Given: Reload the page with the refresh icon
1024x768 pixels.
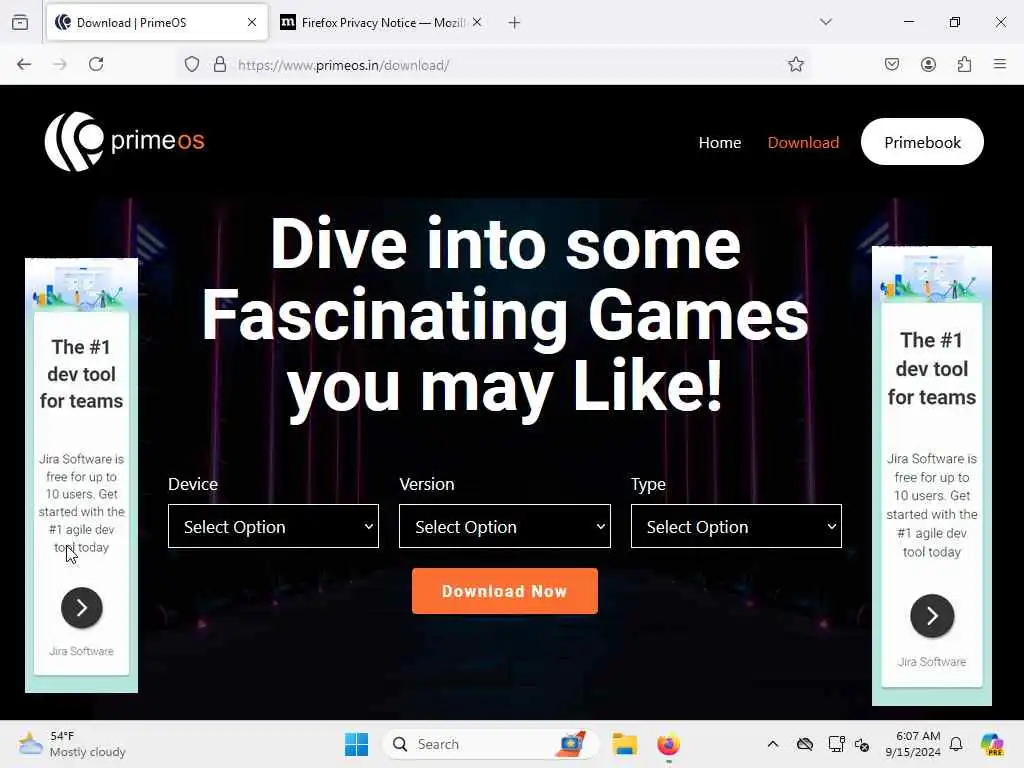Looking at the screenshot, I should pyautogui.click(x=96, y=64).
